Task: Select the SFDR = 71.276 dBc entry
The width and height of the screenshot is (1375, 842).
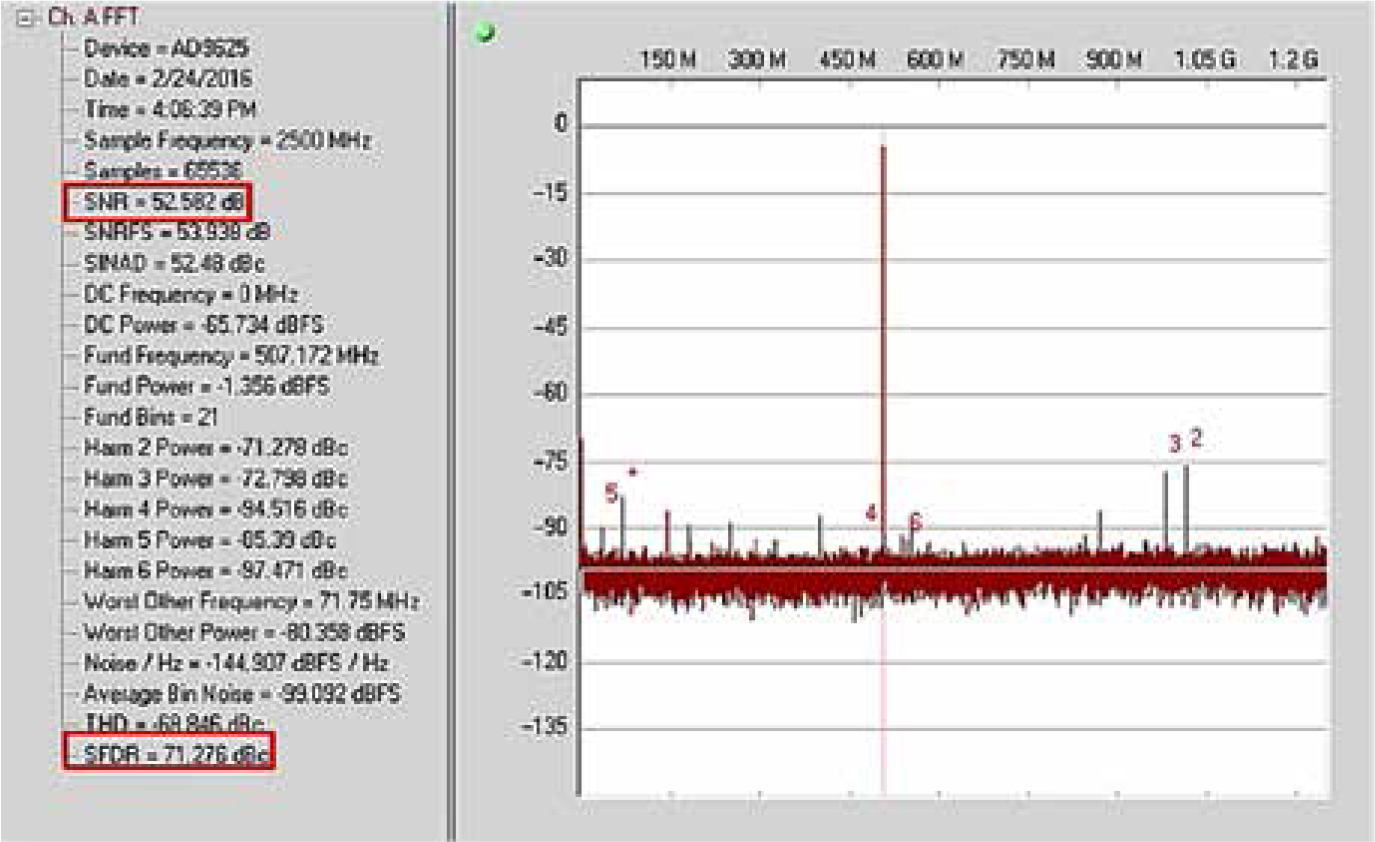Action: 170,753
